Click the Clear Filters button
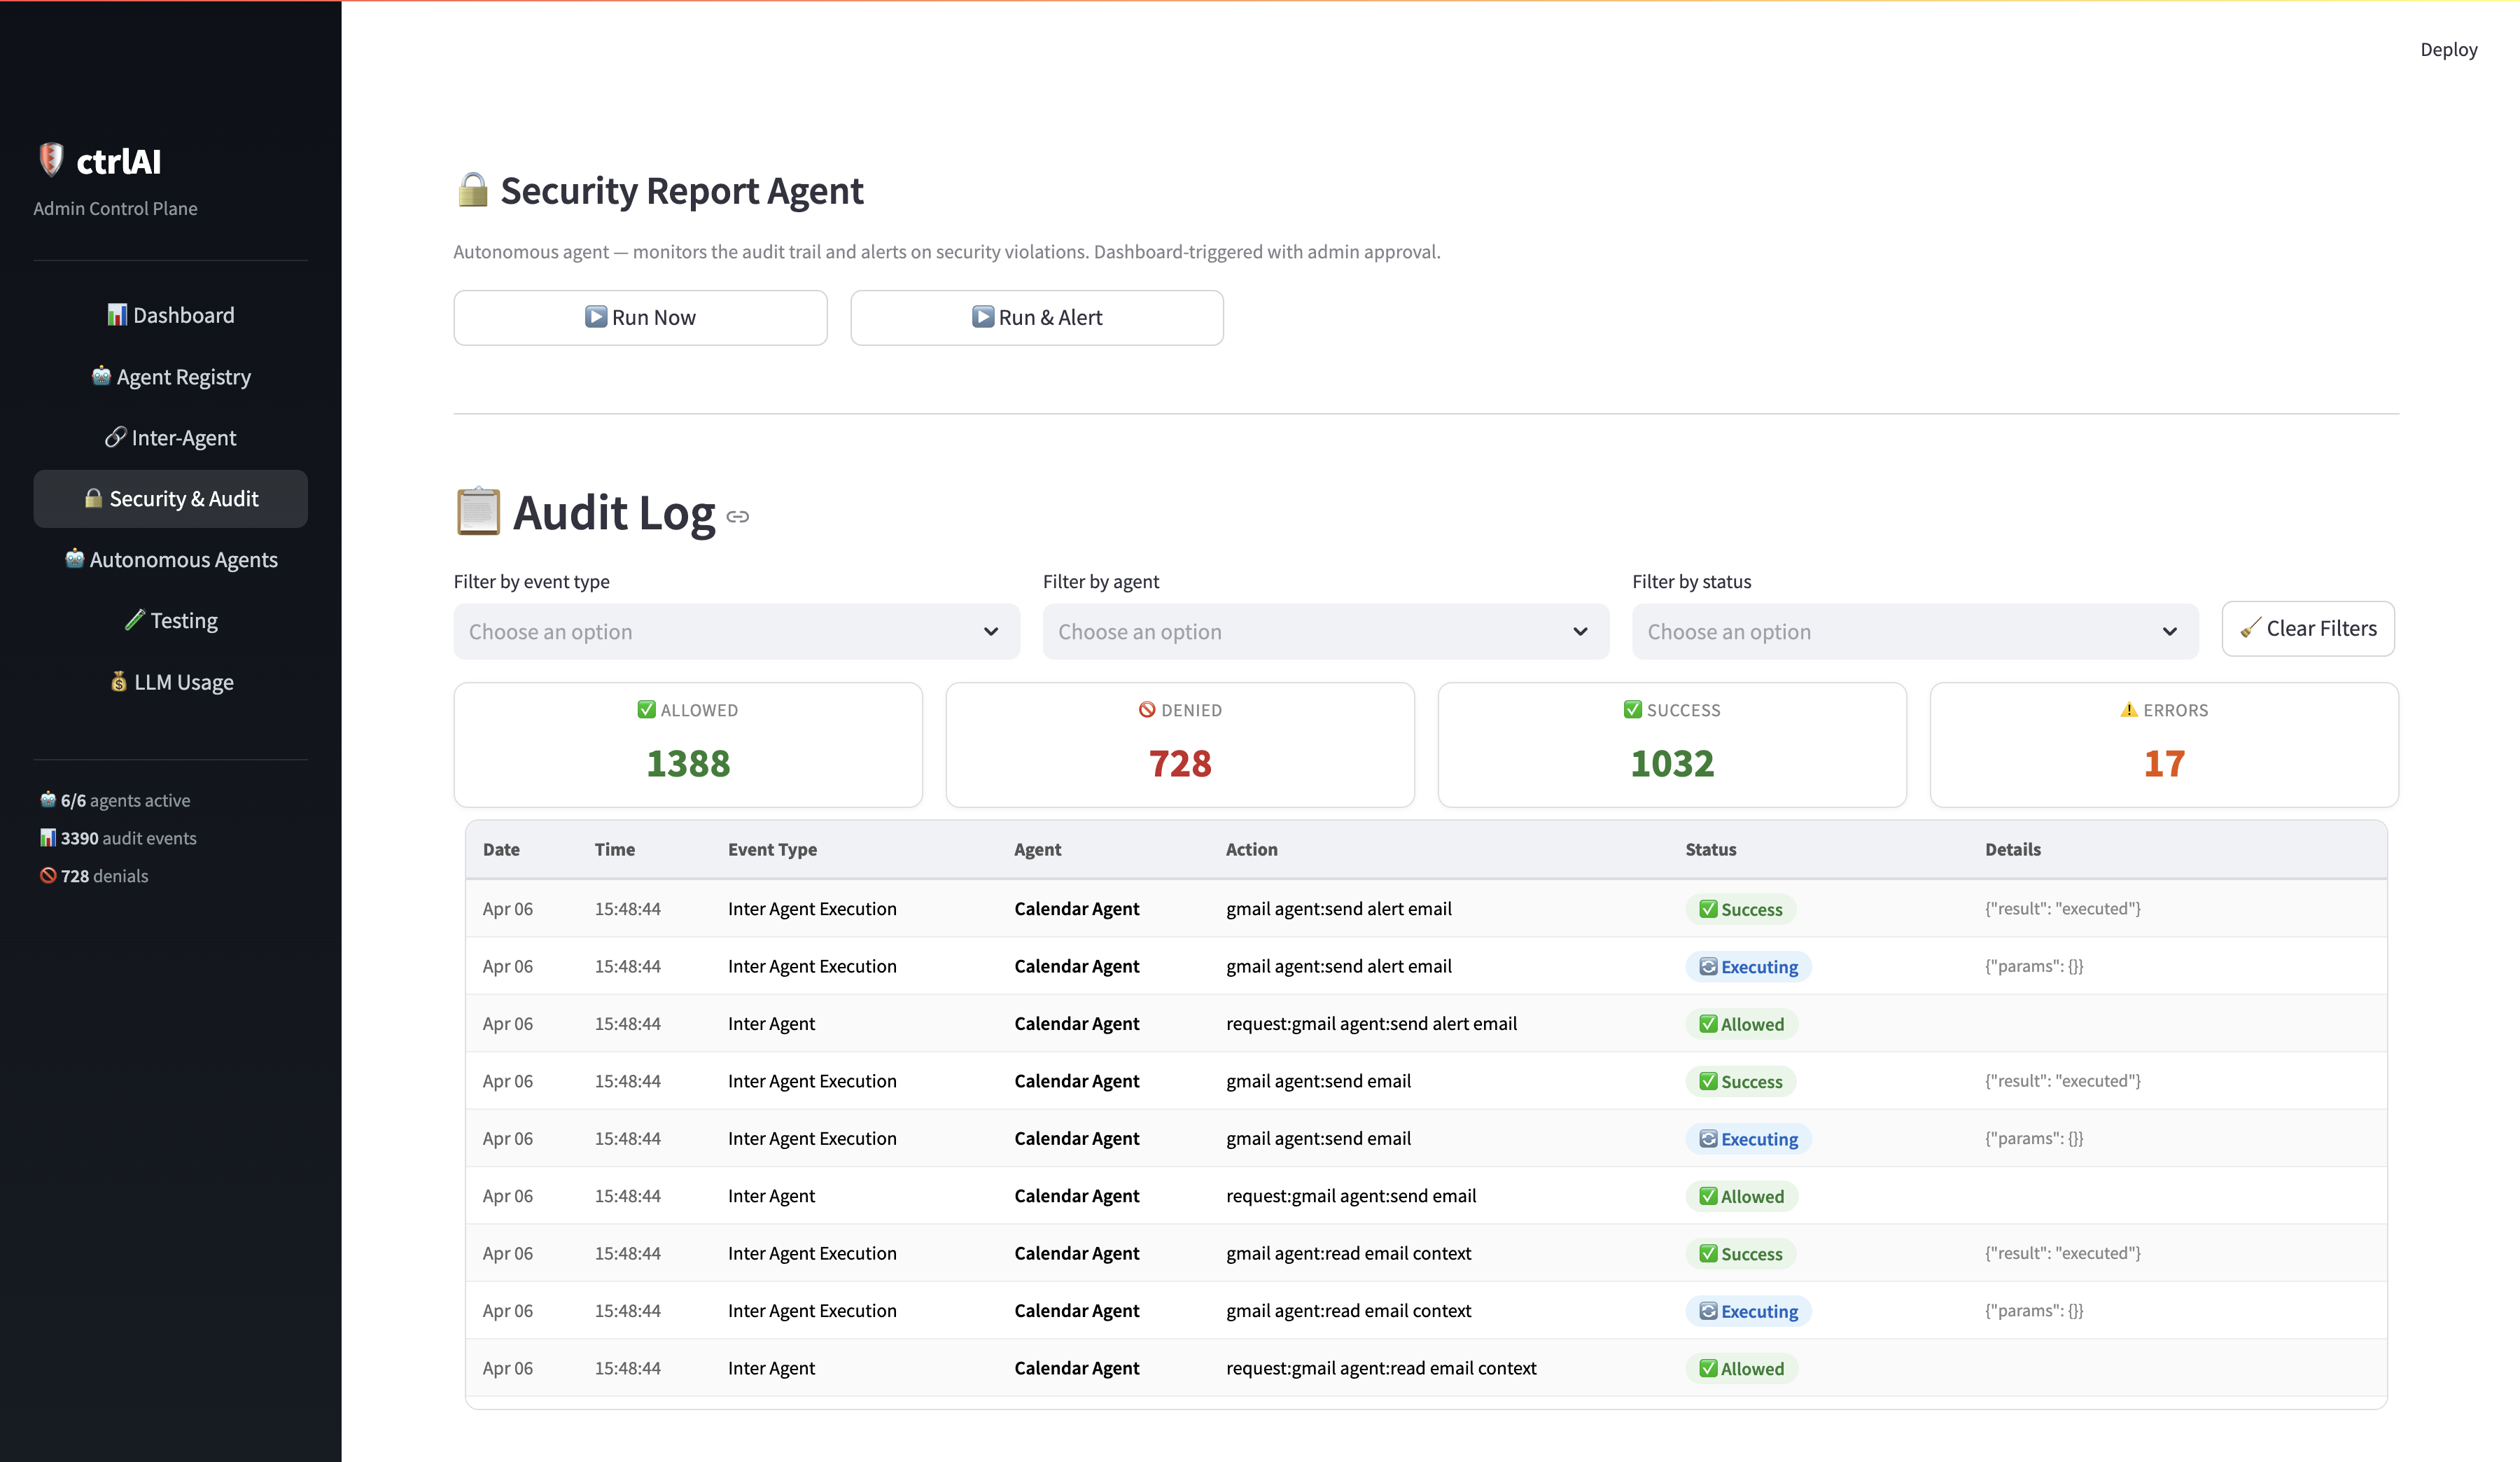The image size is (2520, 1462). tap(2307, 628)
